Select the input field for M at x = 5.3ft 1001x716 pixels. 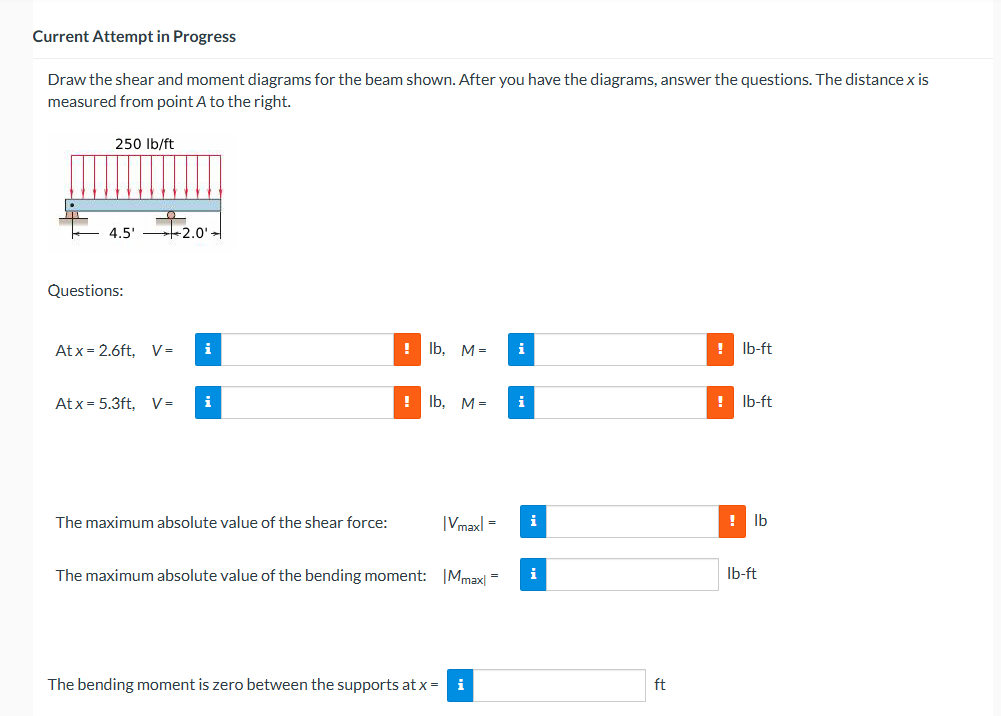tap(618, 402)
